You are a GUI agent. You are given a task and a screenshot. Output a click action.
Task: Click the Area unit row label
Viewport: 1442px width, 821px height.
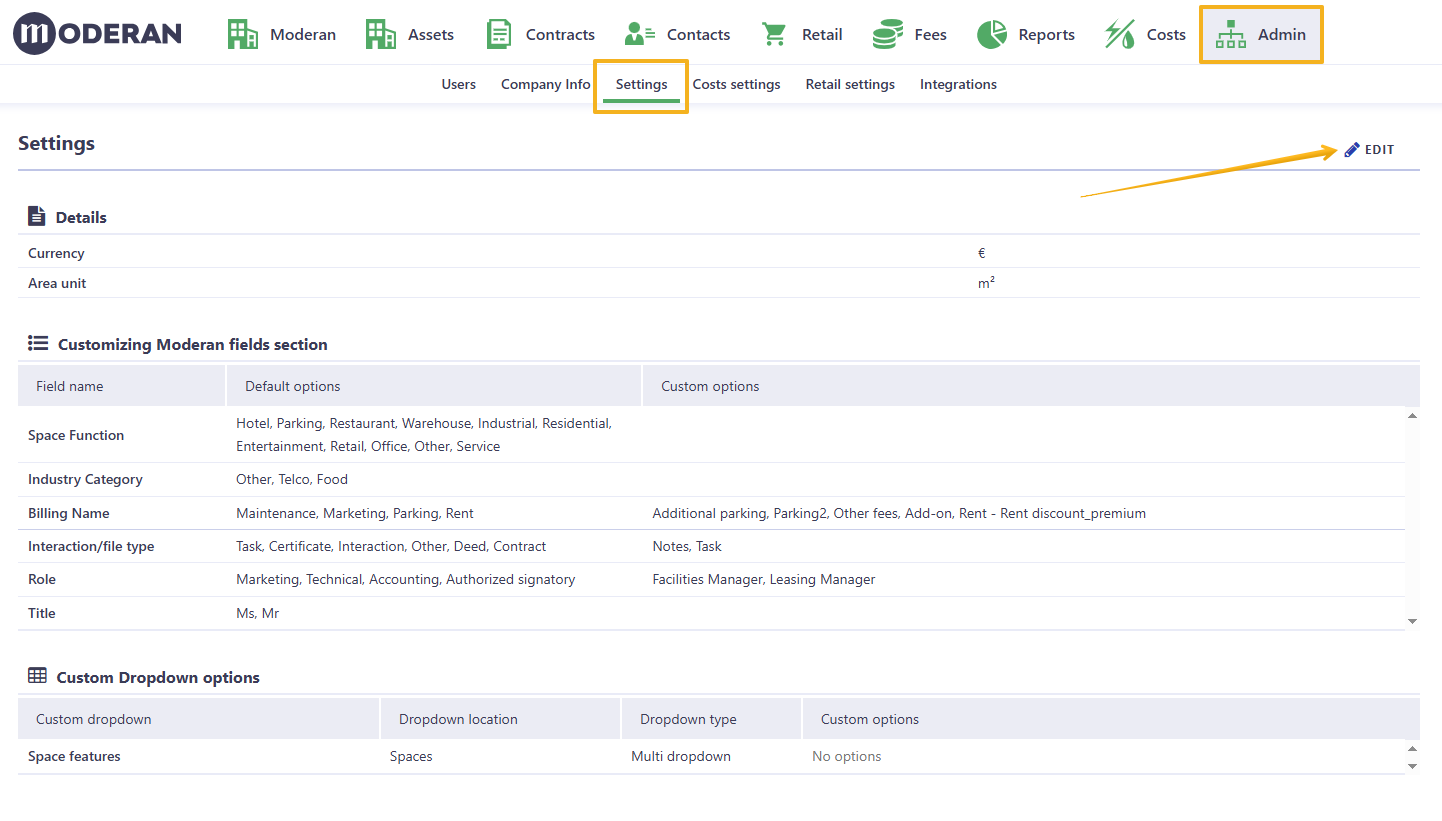[x=57, y=283]
